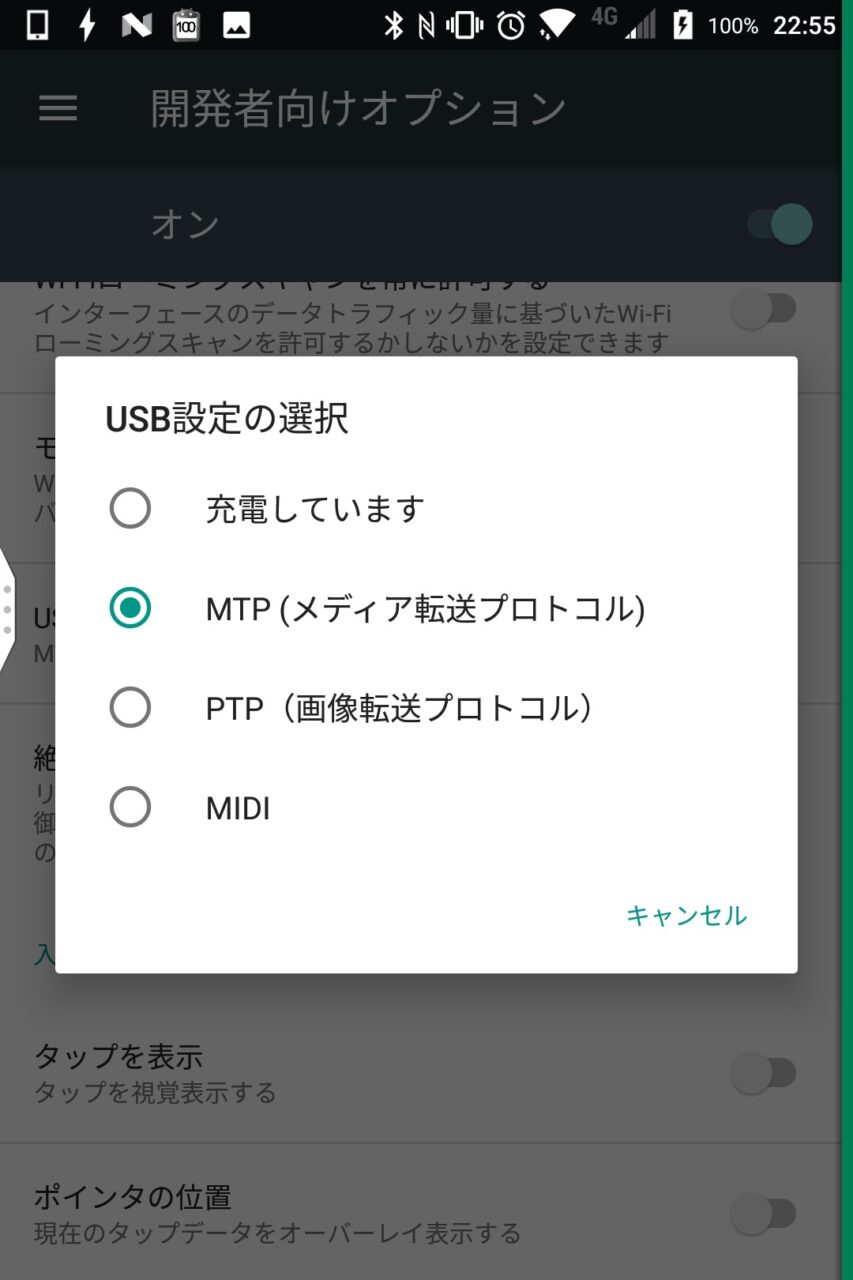Tap the 開発者向けオプション title

coord(359,108)
